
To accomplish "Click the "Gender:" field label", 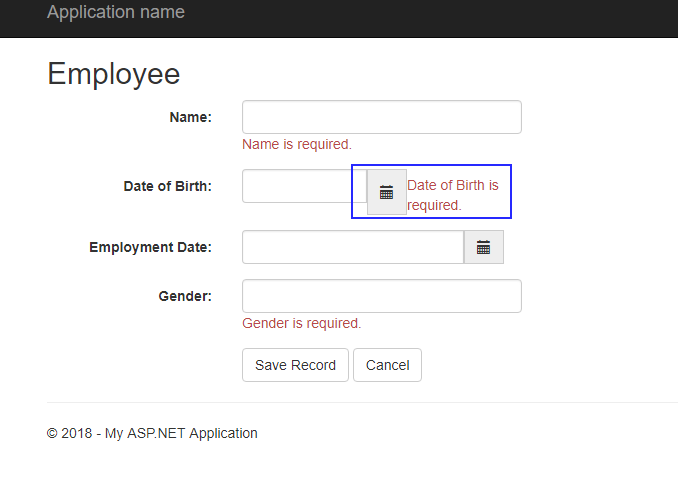I will click(185, 296).
